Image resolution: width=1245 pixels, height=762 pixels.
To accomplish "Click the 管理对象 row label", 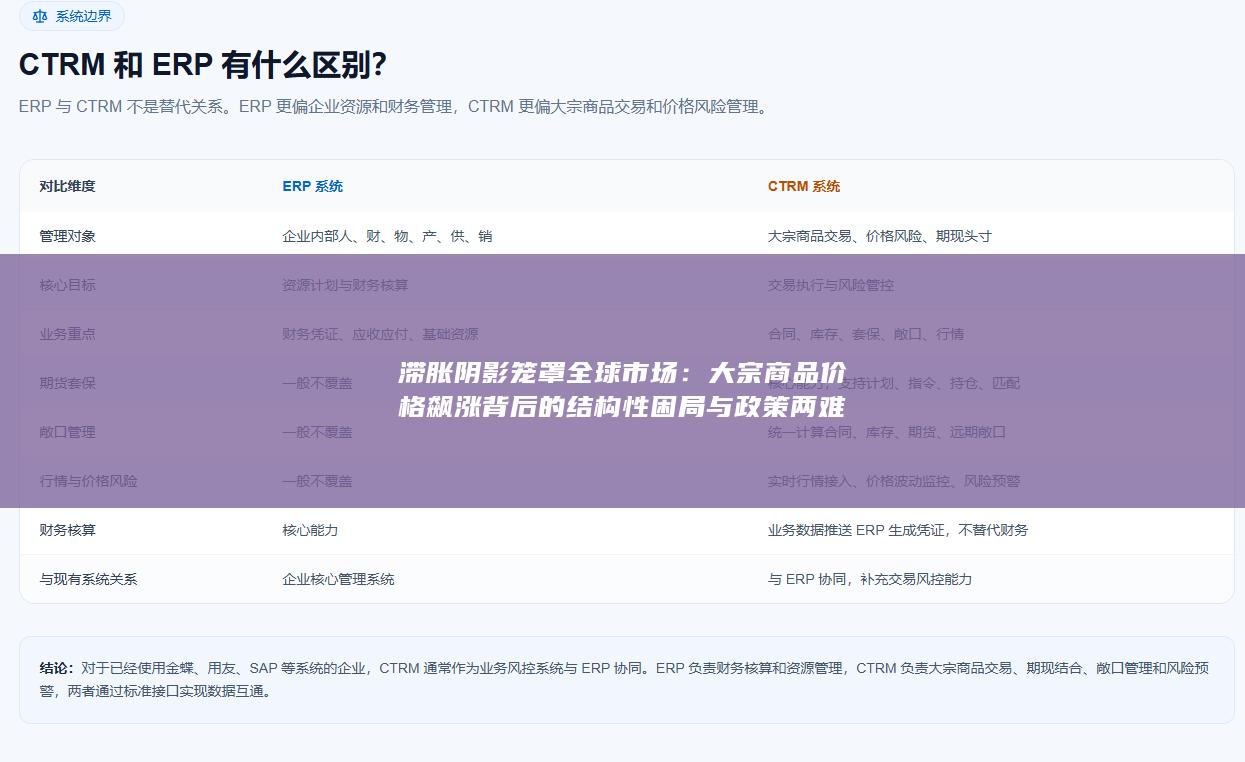I will [x=68, y=236].
